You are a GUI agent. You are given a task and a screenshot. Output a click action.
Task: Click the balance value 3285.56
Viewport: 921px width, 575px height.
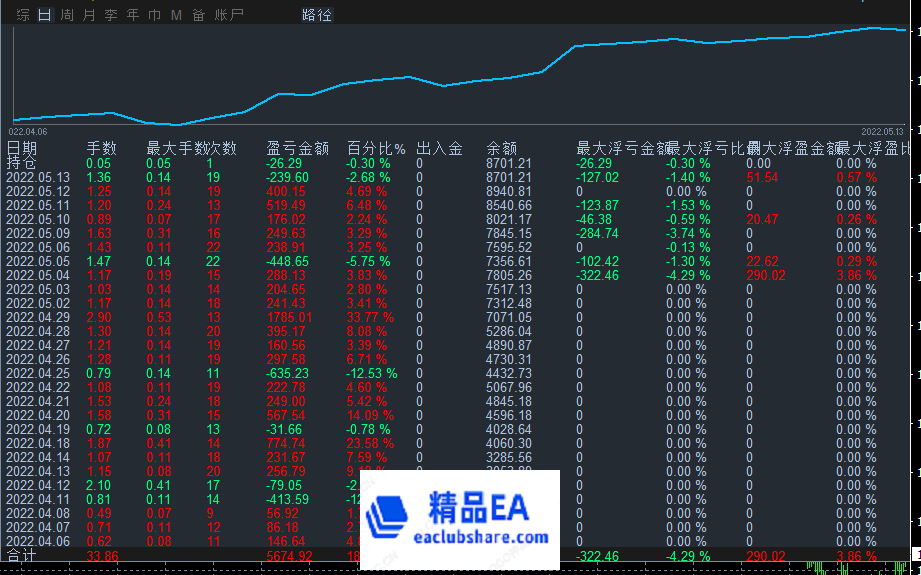(x=509, y=458)
